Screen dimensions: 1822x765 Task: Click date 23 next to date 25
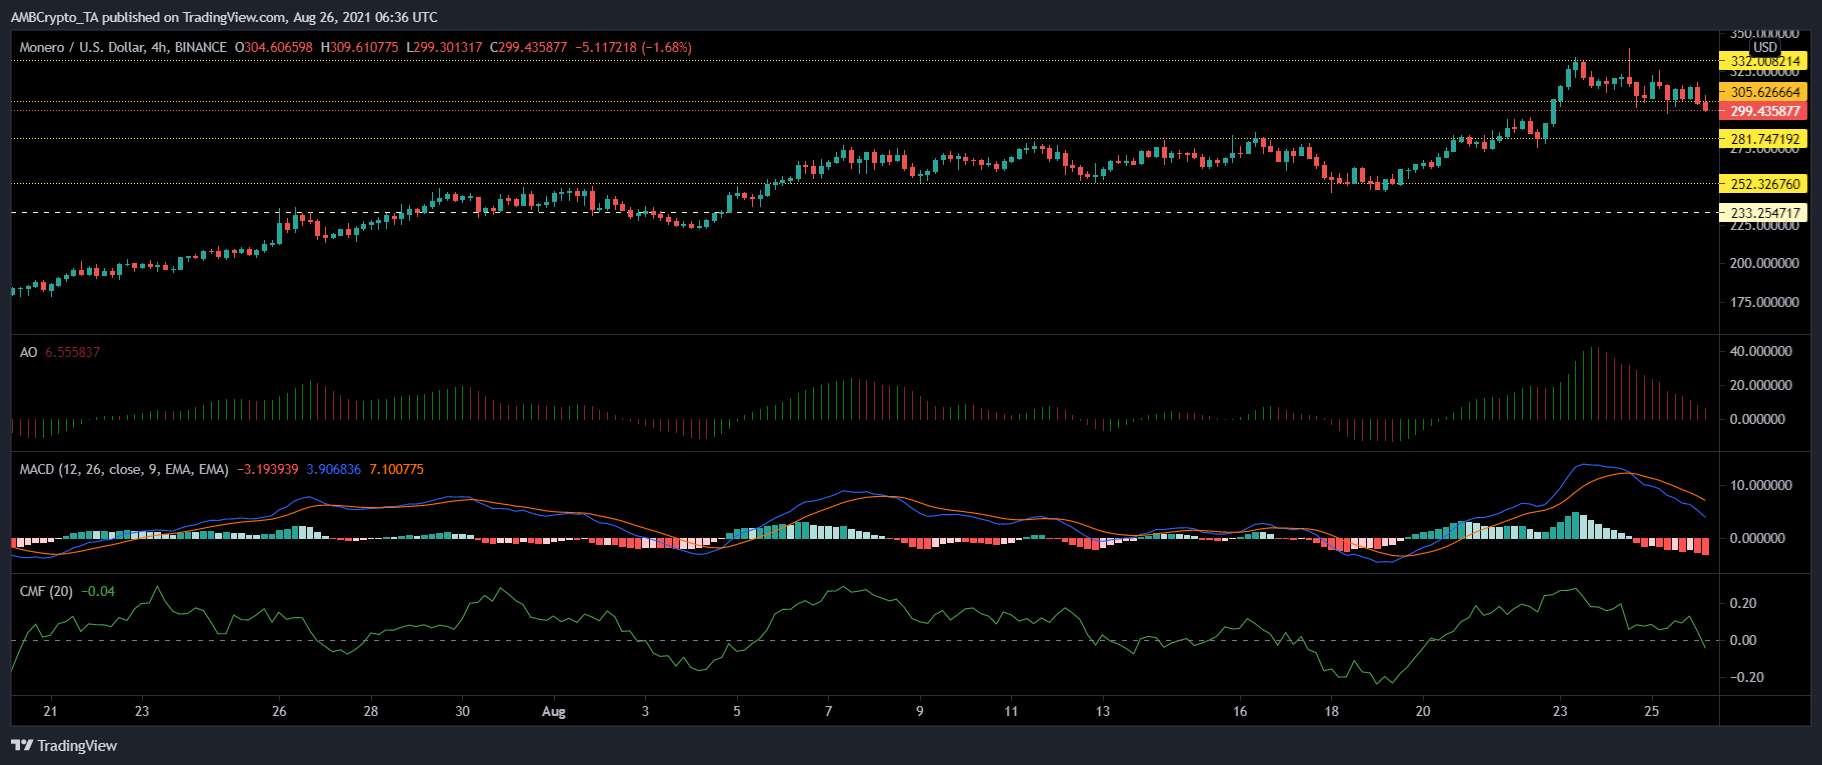[x=1560, y=712]
